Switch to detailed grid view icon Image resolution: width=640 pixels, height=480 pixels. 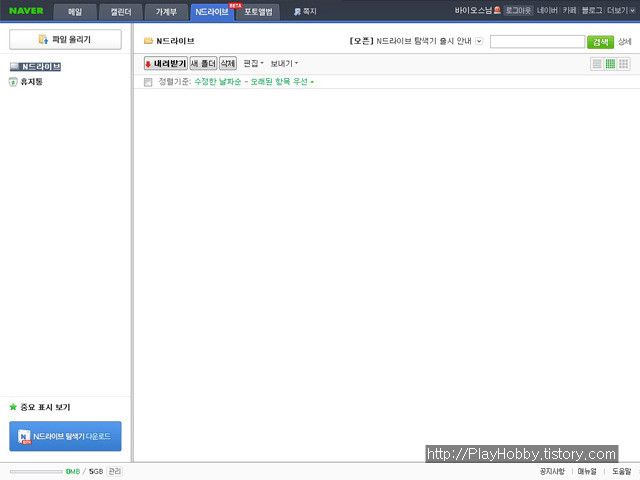[610, 64]
